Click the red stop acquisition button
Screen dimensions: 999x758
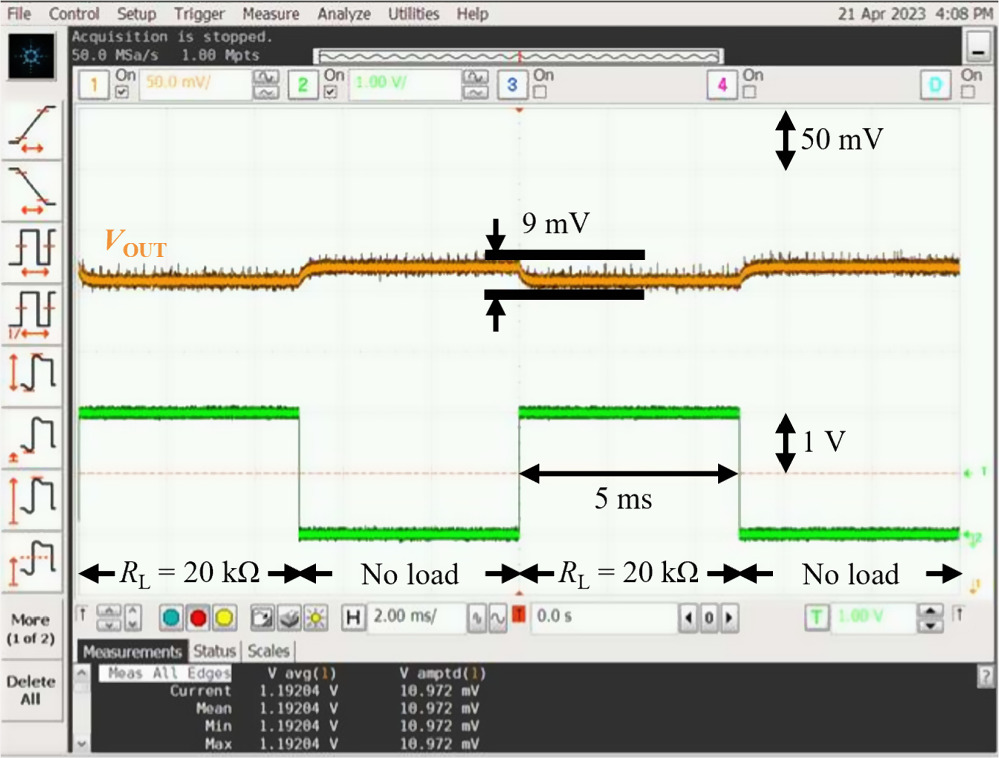(198, 617)
